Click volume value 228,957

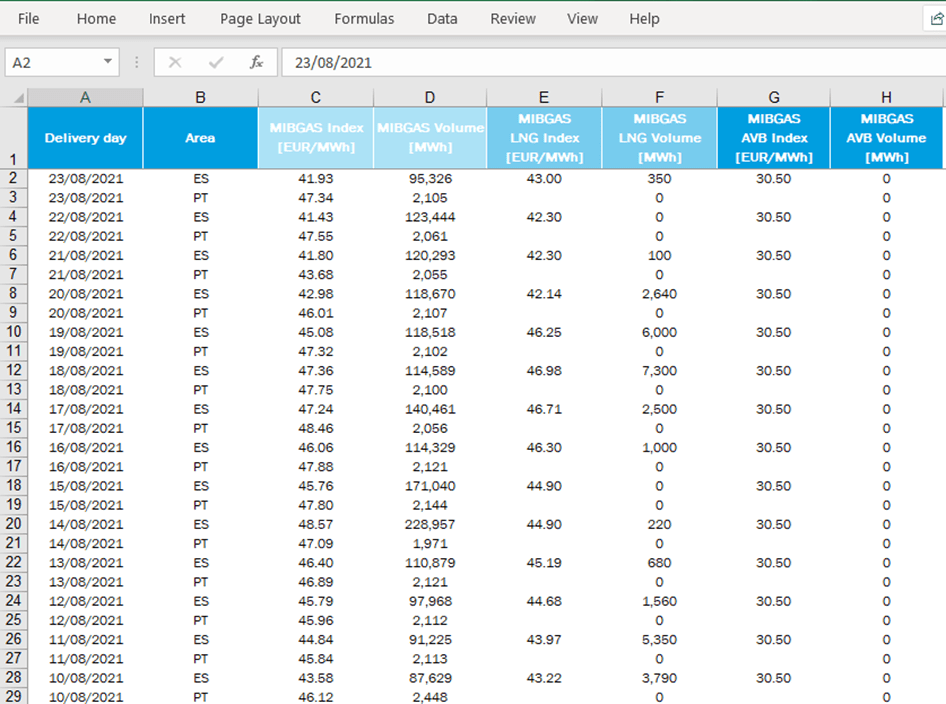click(x=430, y=524)
